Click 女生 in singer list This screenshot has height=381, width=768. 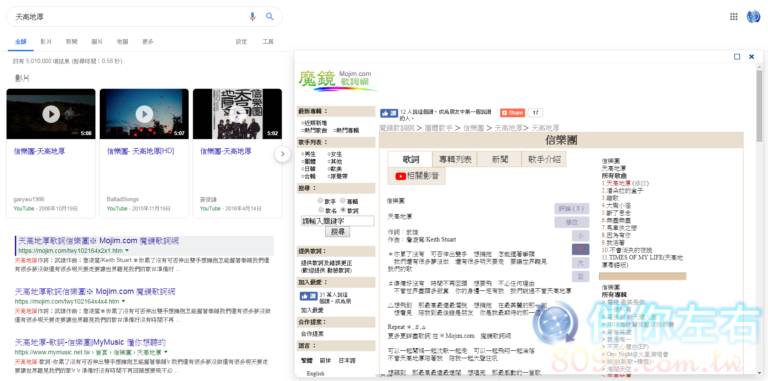click(336, 154)
